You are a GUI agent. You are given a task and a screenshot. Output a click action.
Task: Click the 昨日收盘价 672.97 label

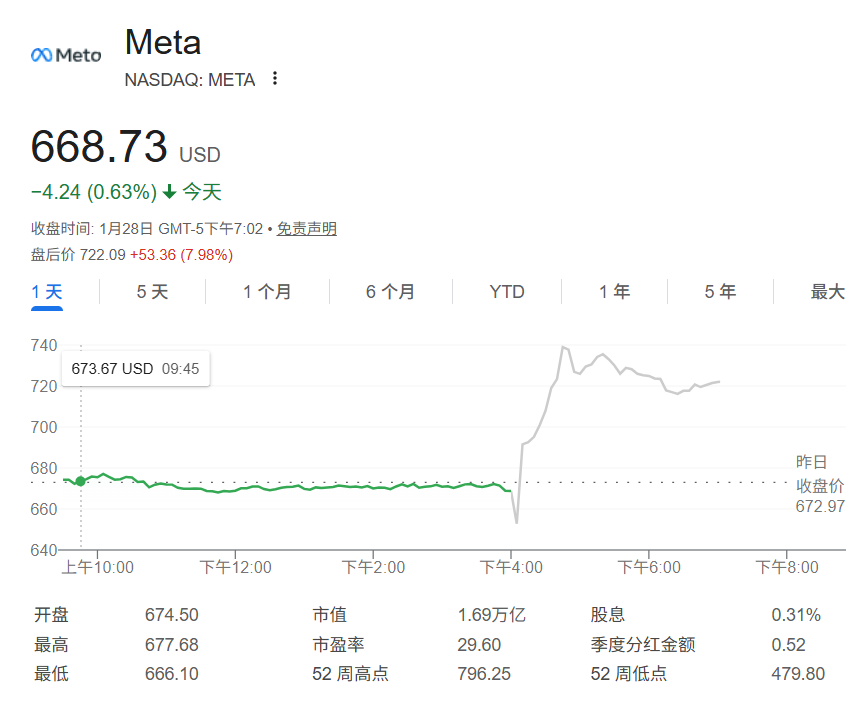pos(819,485)
